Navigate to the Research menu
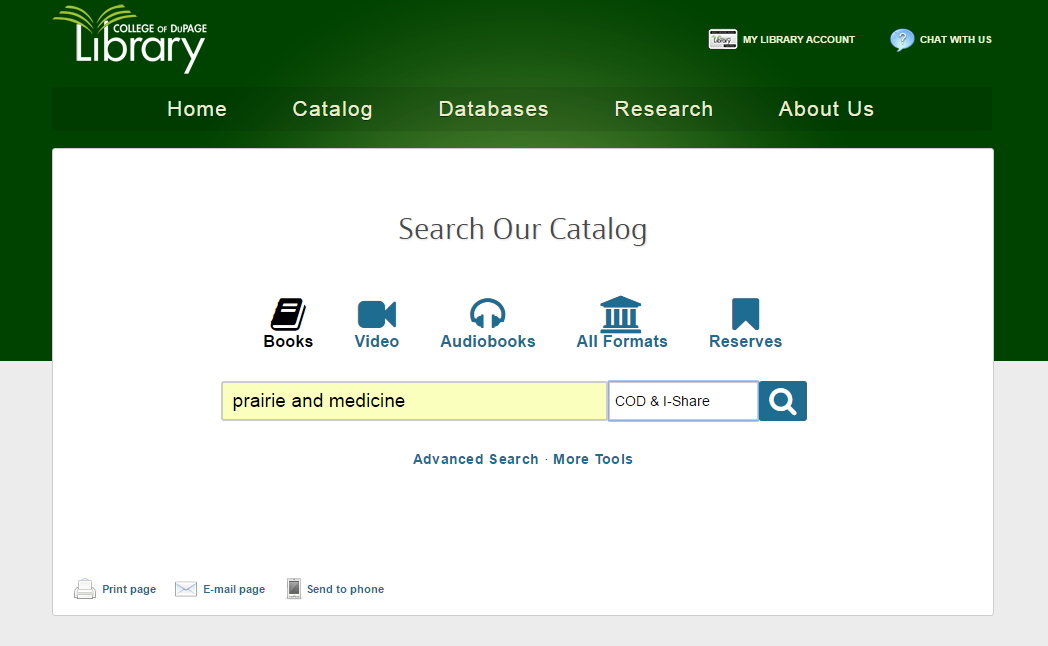Screen dimensions: 1048x646 (x=663, y=109)
